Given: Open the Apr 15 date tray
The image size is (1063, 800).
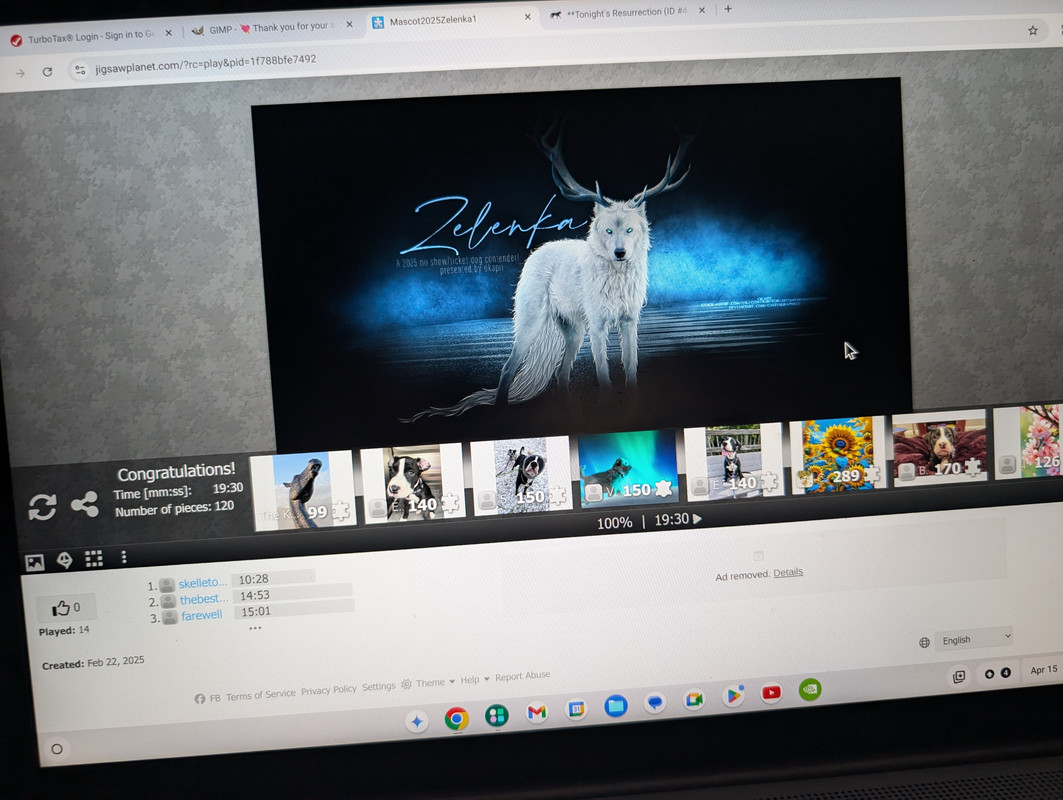Looking at the screenshot, I should pos(1043,669).
